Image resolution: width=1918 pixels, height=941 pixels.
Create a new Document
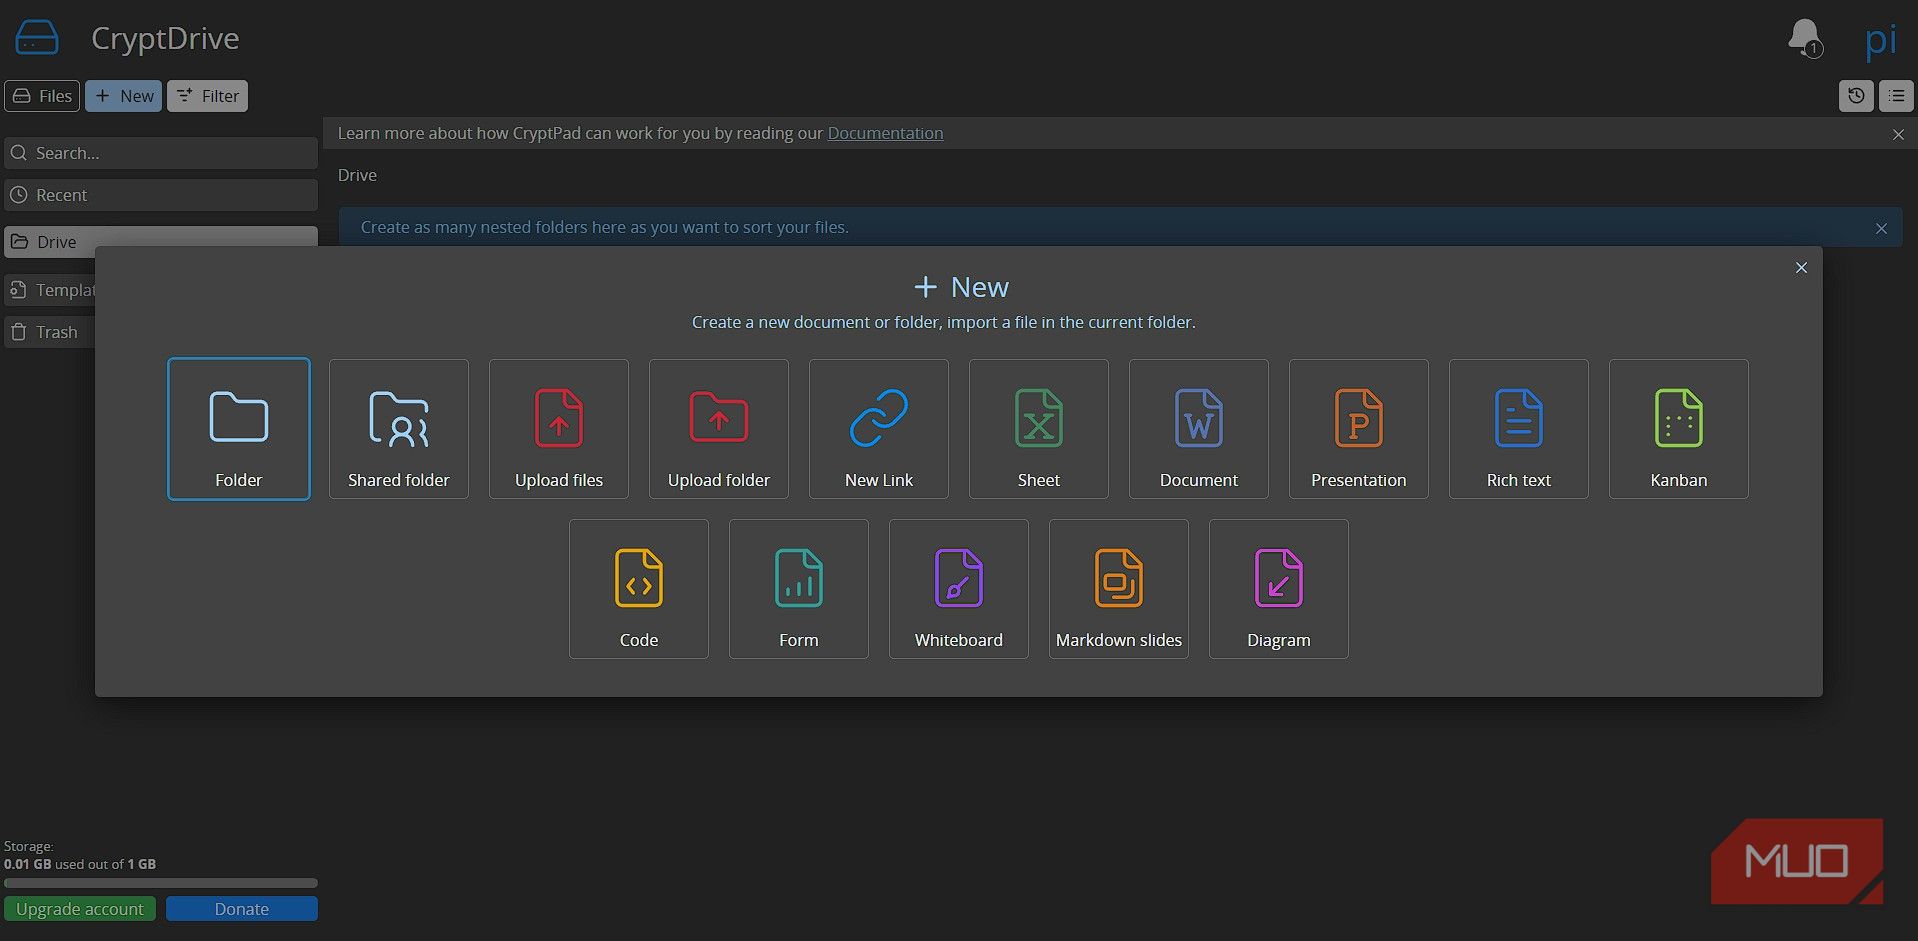coord(1199,429)
